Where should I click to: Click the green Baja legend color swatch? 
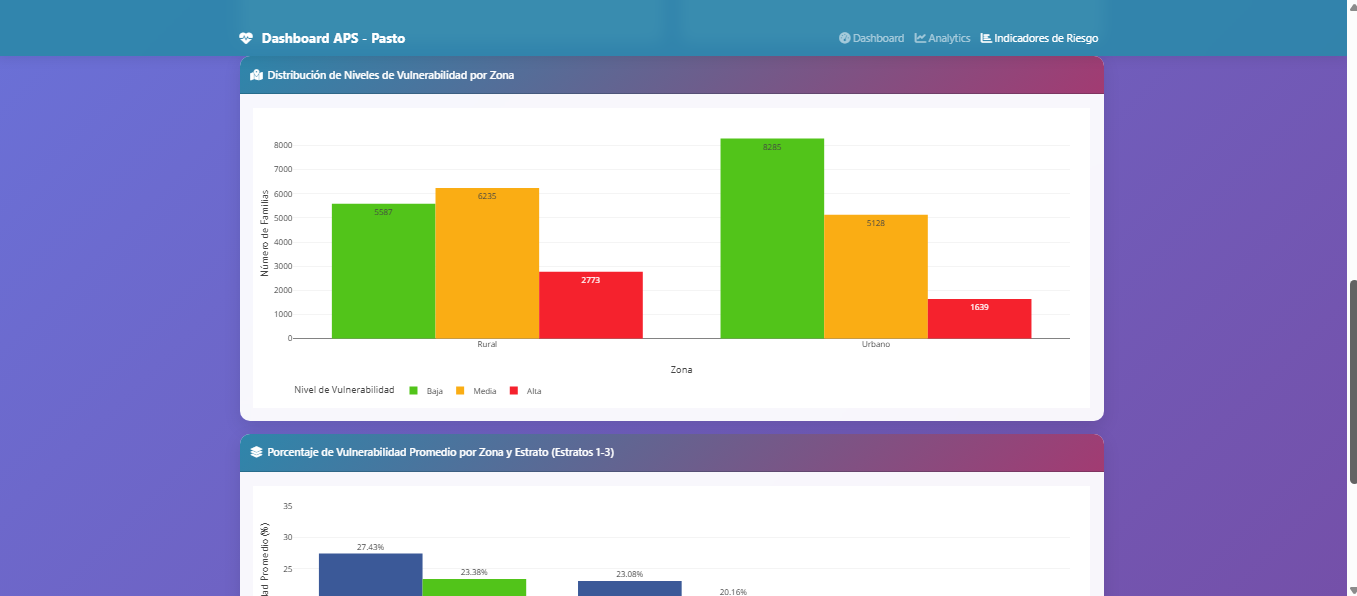tap(414, 391)
